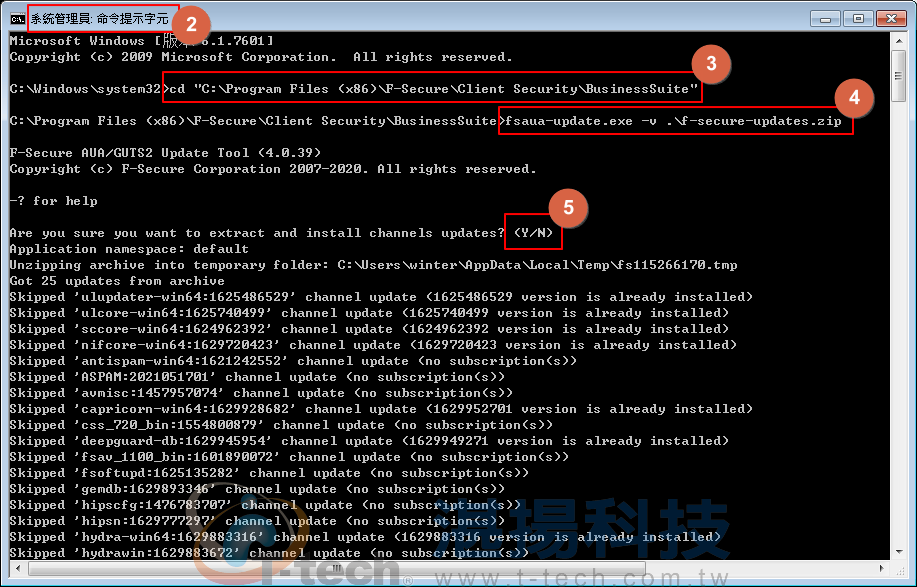Click the 'nifcore-win64:1629720423' skipped line
This screenshot has width=917, height=587.
tap(373, 345)
